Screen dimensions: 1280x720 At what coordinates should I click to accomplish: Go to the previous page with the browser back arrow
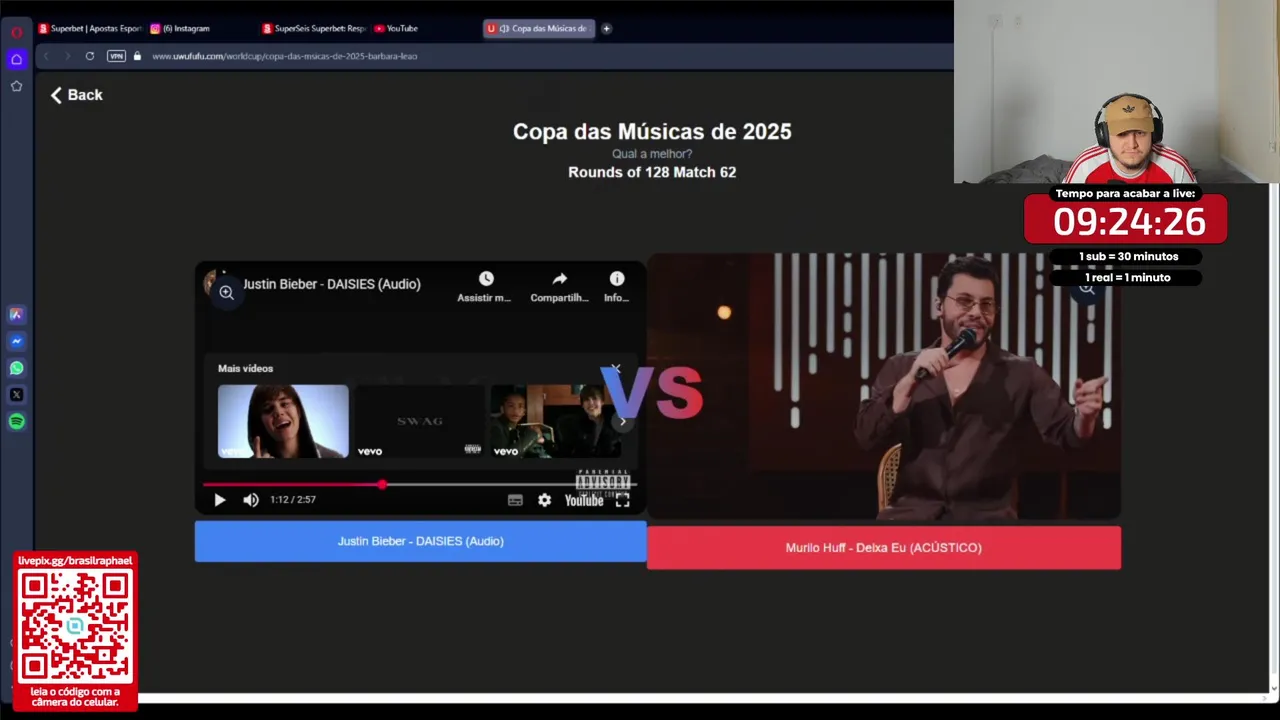click(x=46, y=56)
